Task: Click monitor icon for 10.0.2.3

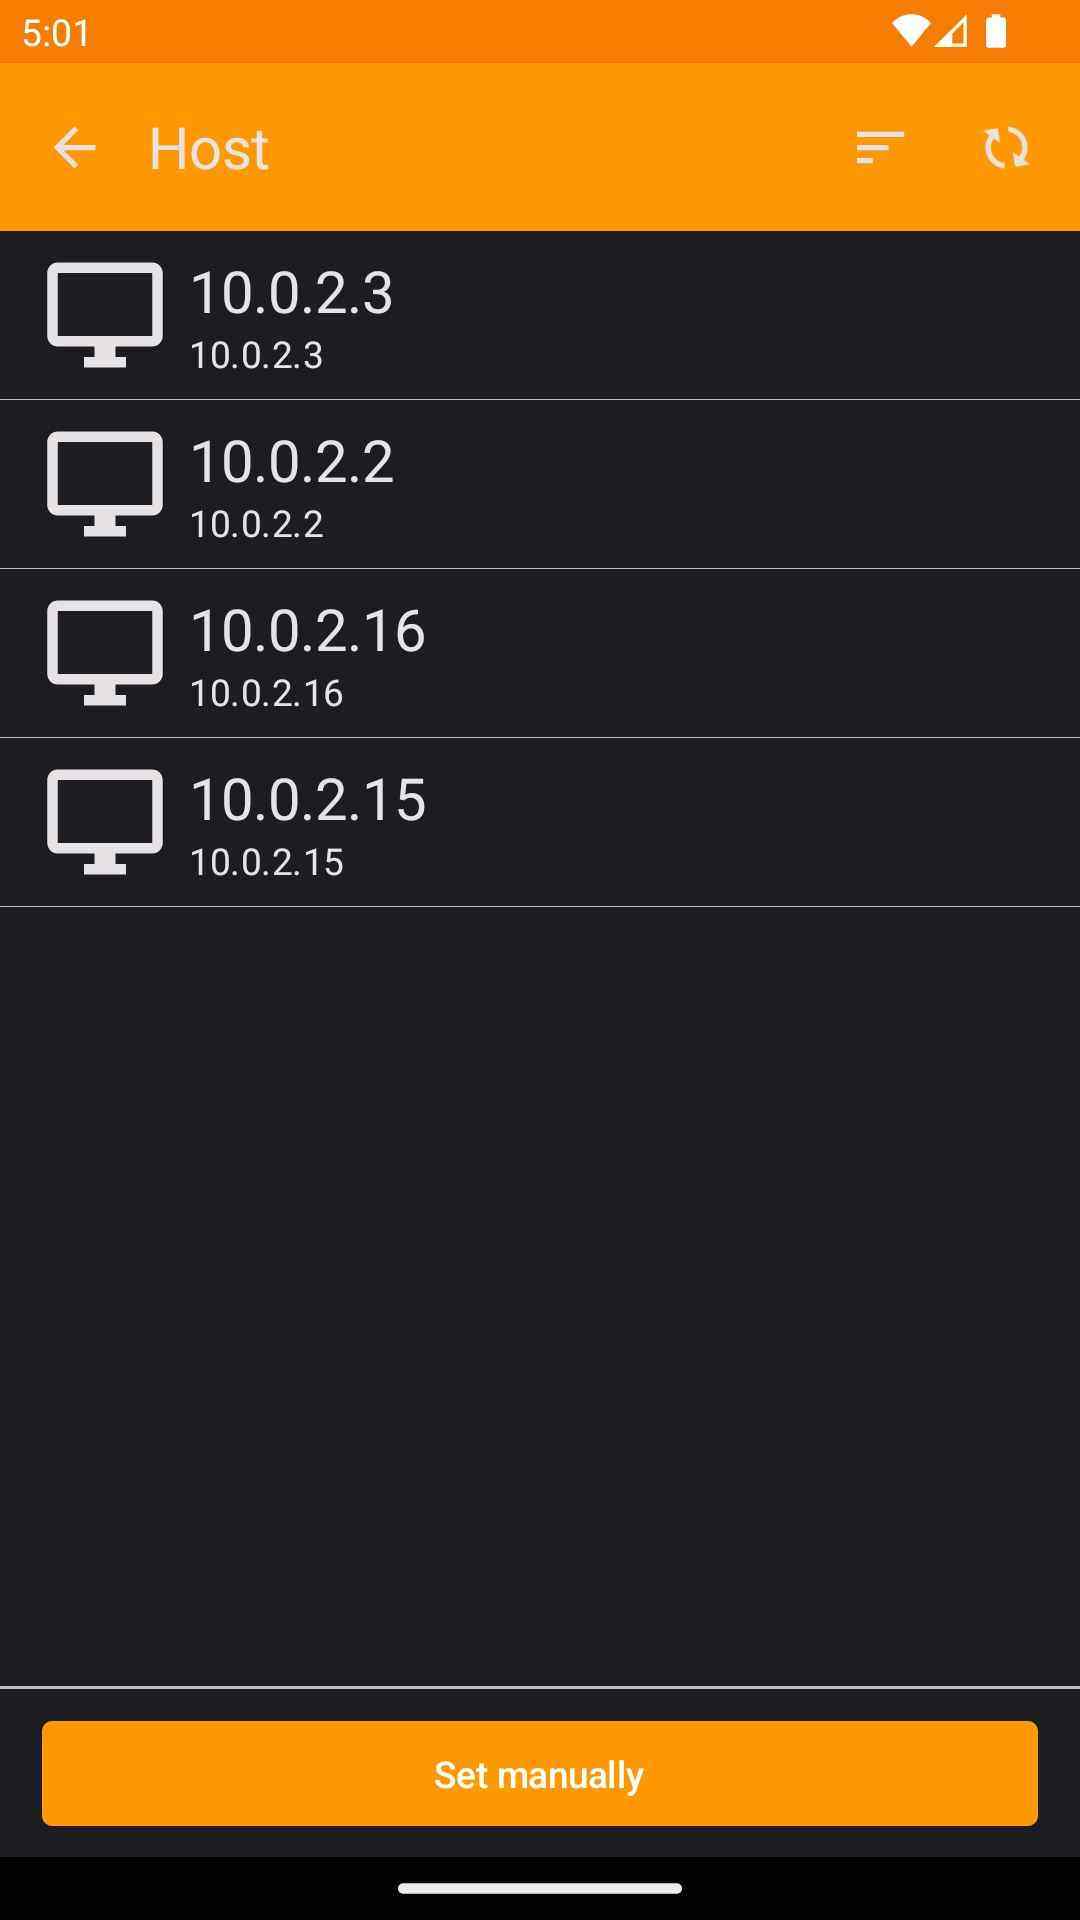Action: pyautogui.click(x=105, y=314)
